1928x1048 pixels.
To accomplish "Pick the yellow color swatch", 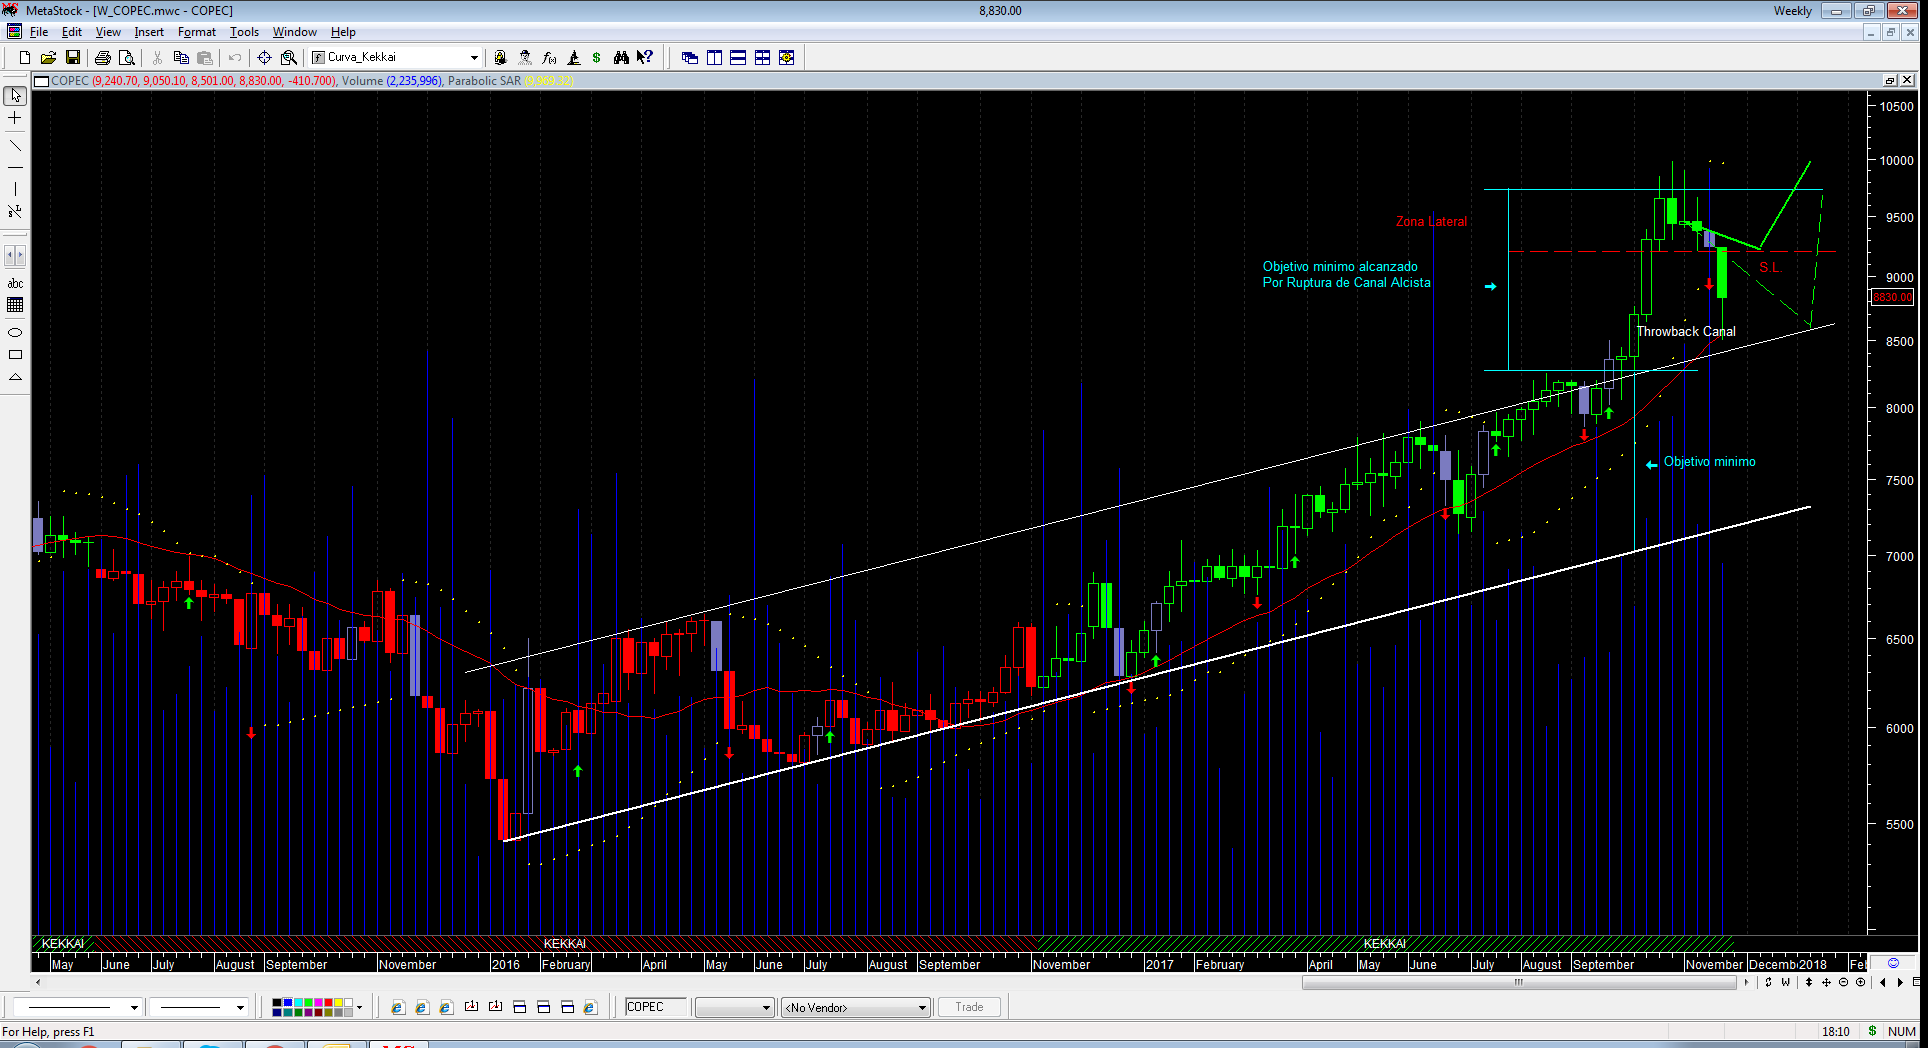I will [x=338, y=1002].
